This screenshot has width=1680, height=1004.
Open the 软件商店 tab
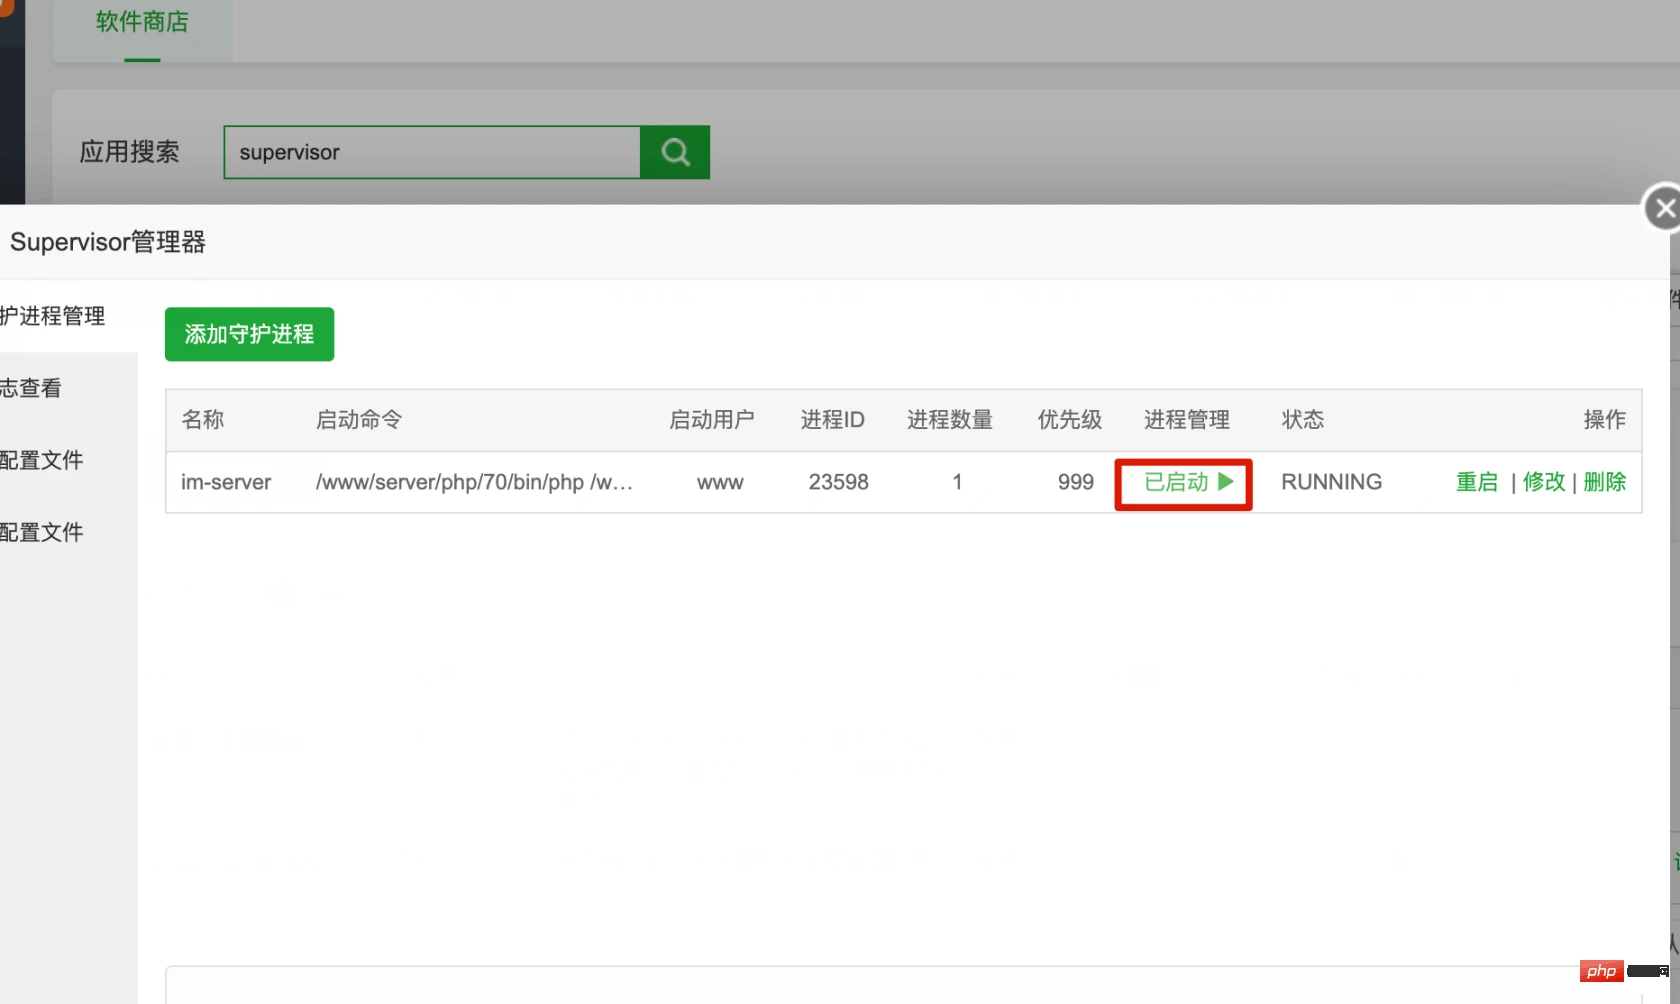click(142, 22)
